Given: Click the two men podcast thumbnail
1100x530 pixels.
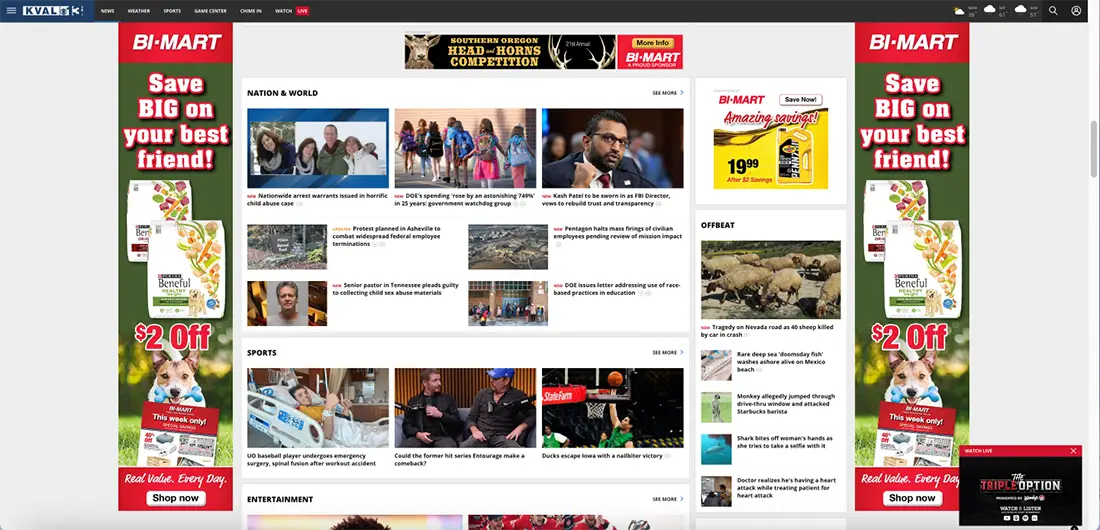Looking at the screenshot, I should click(x=465, y=408).
